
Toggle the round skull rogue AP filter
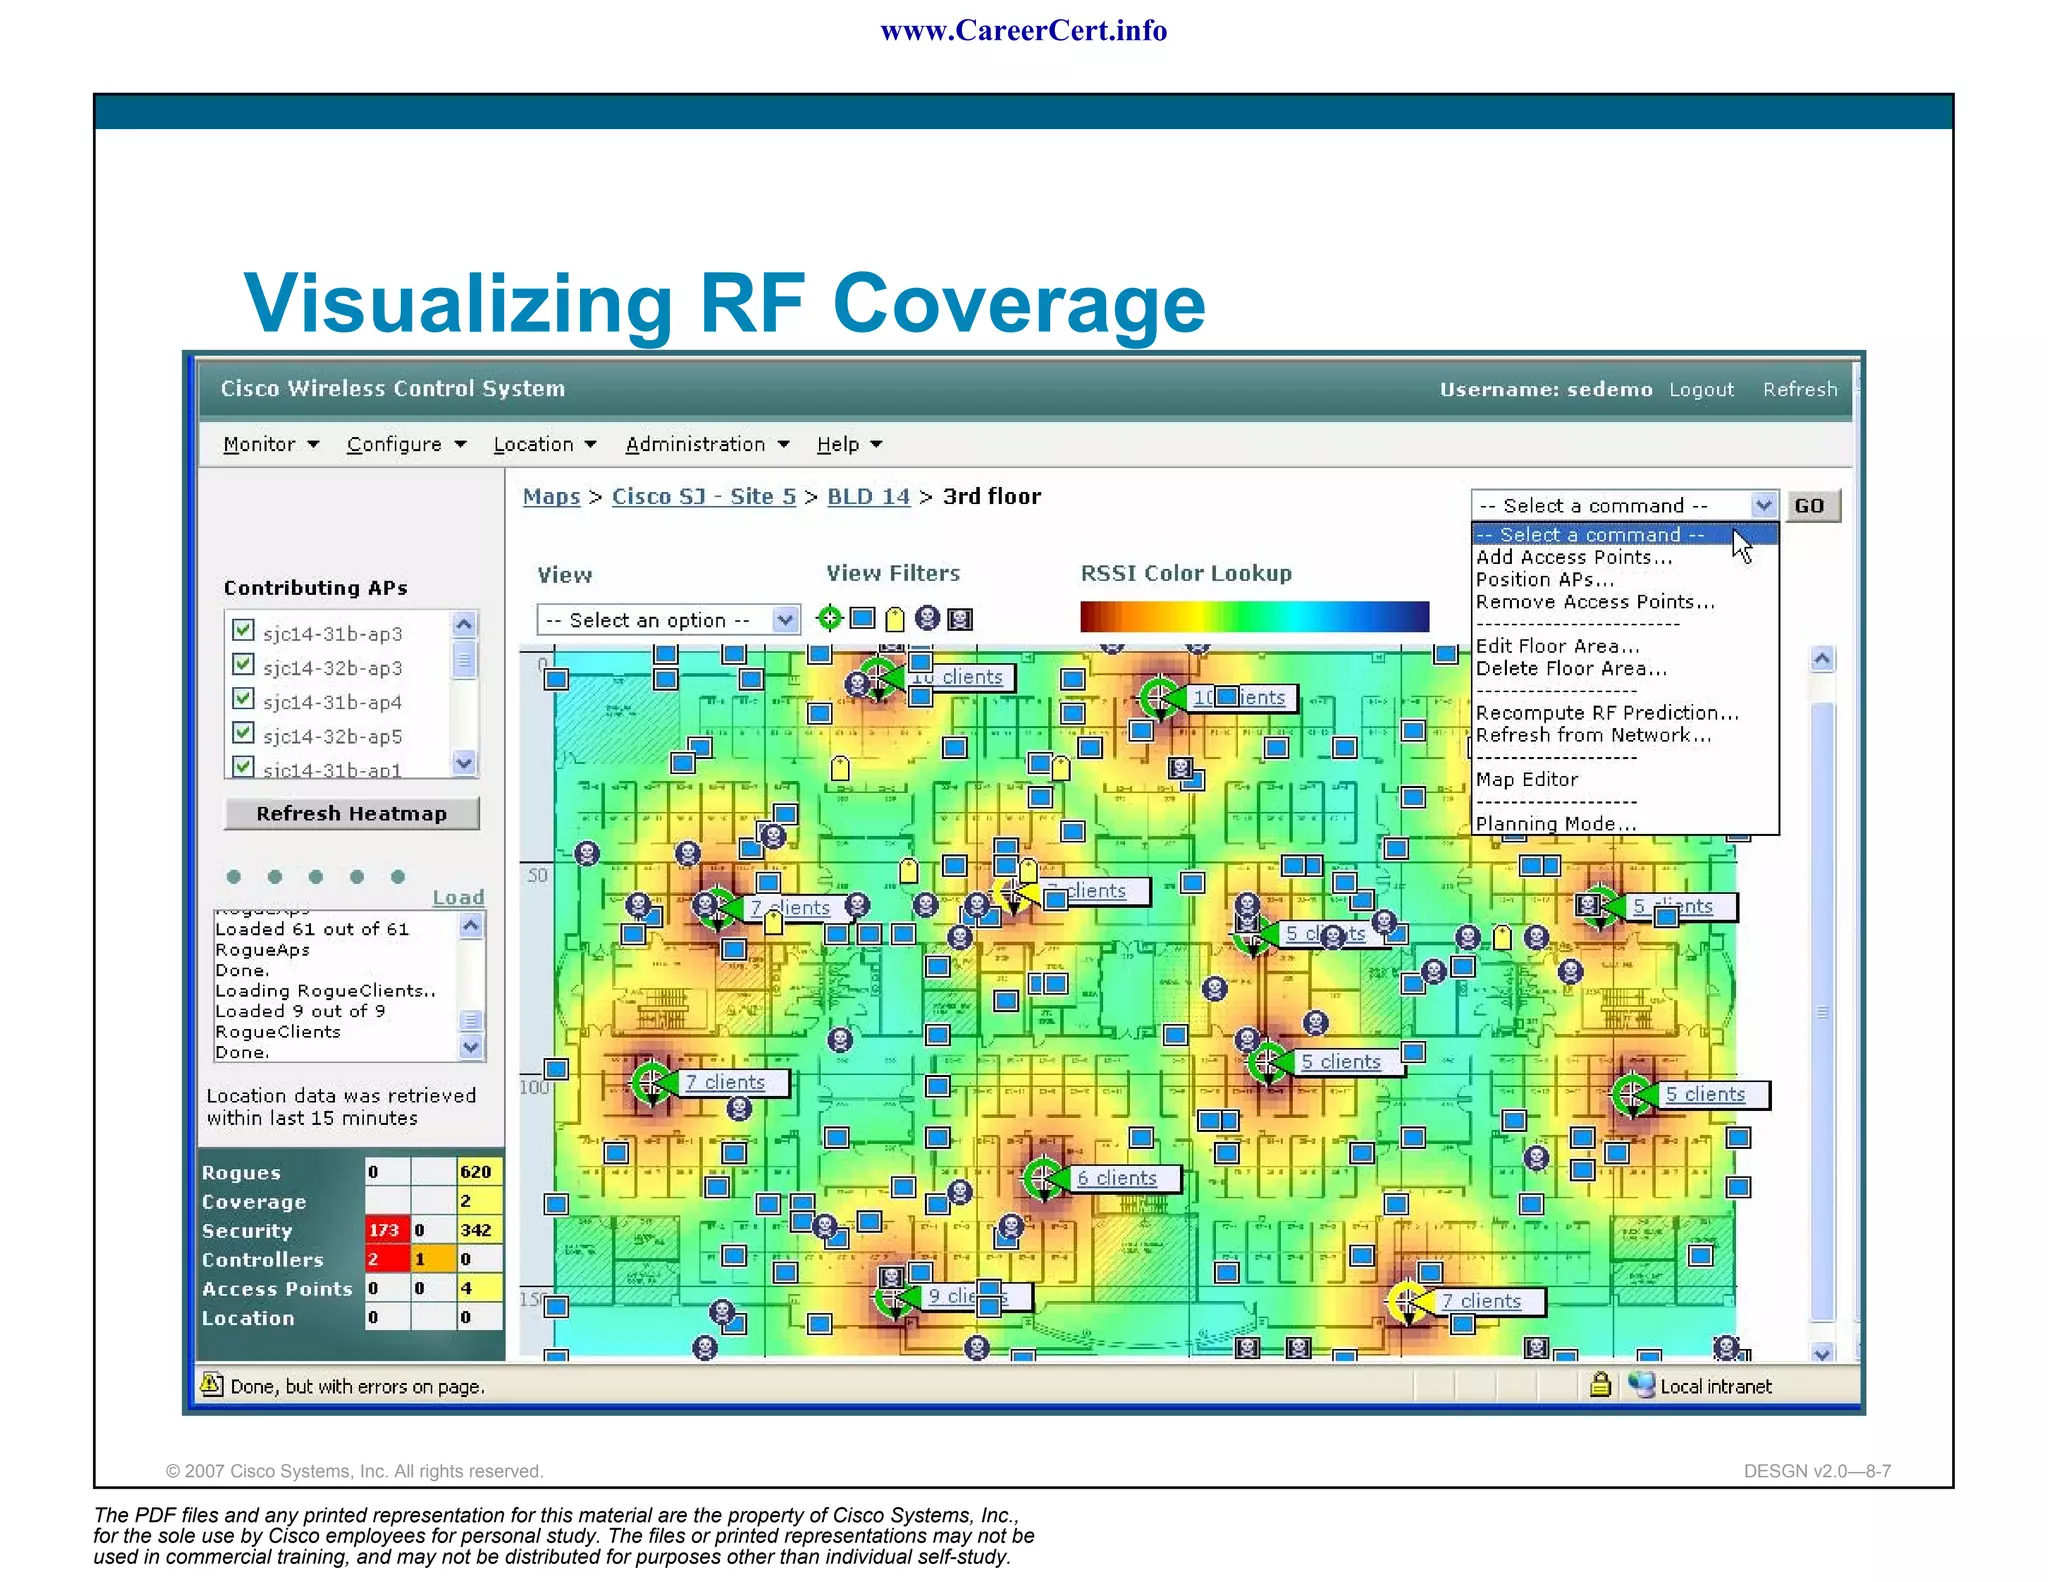click(928, 619)
